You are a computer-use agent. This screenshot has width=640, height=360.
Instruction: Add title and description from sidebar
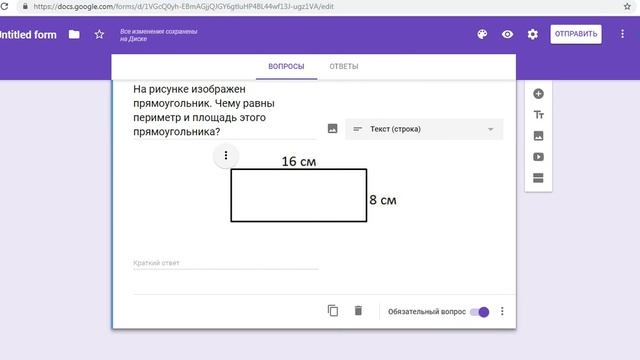point(538,115)
